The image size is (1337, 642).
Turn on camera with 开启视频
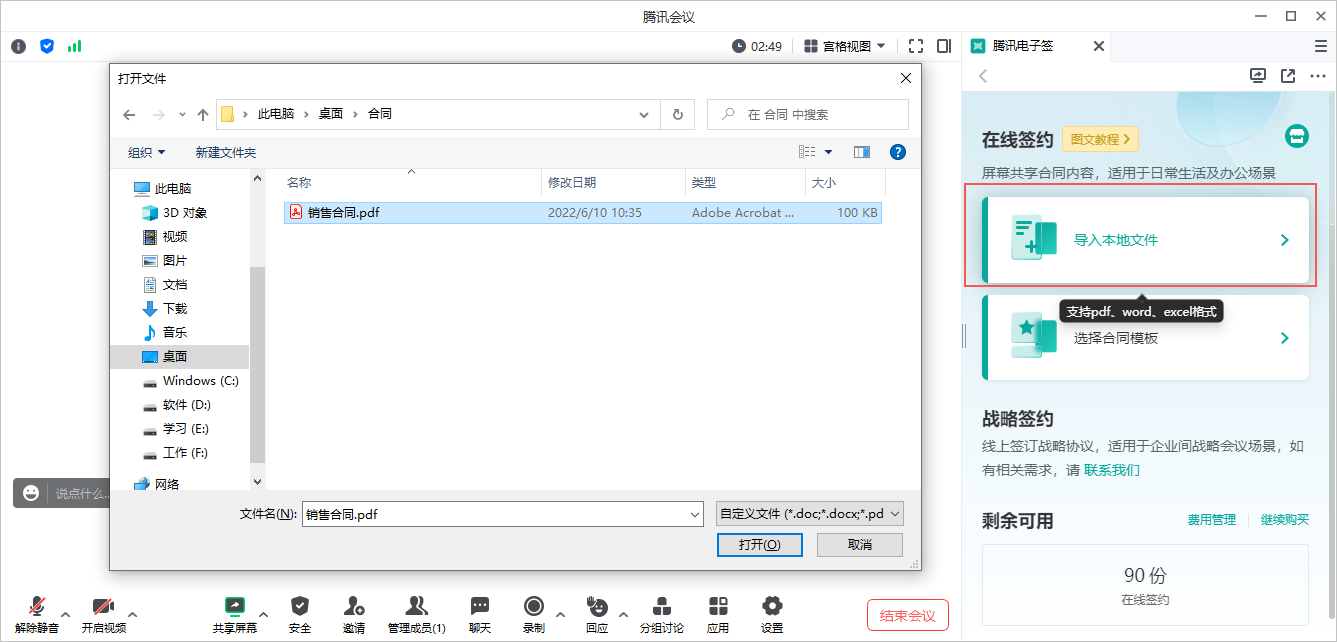(101, 613)
